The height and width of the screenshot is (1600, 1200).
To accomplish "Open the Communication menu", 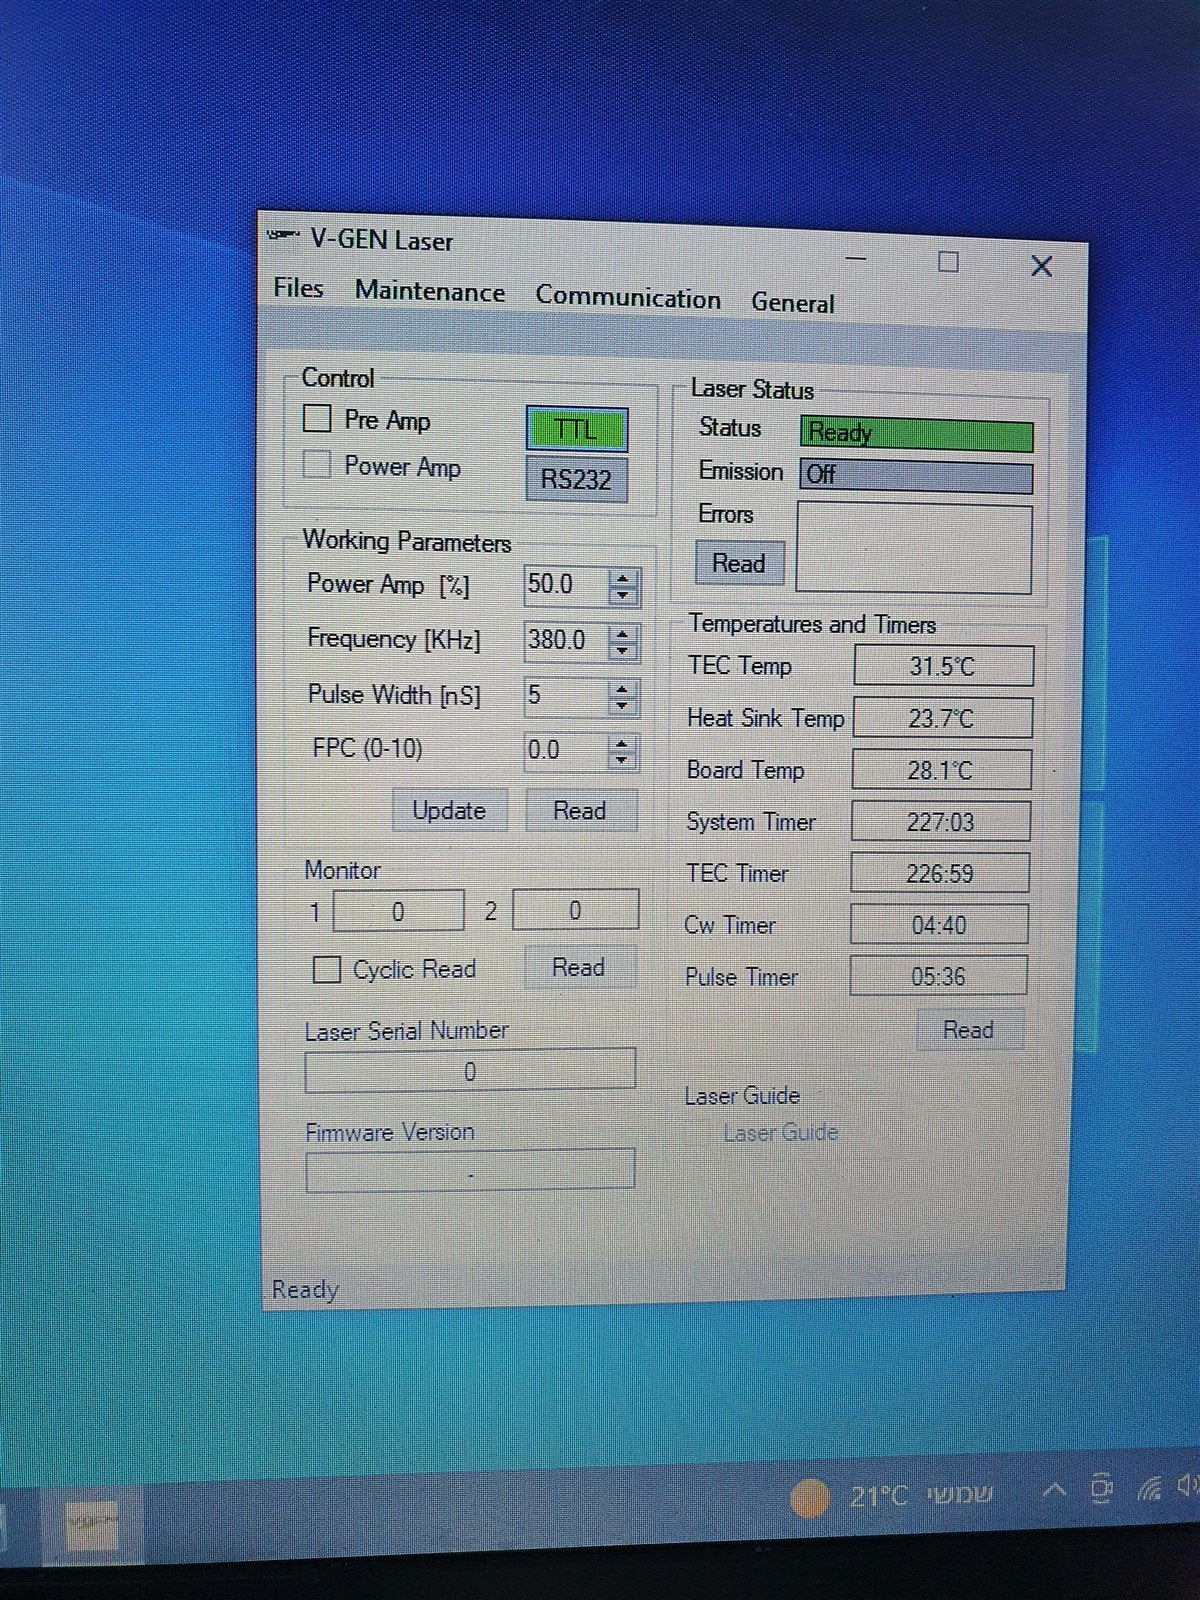I will pyautogui.click(x=628, y=297).
